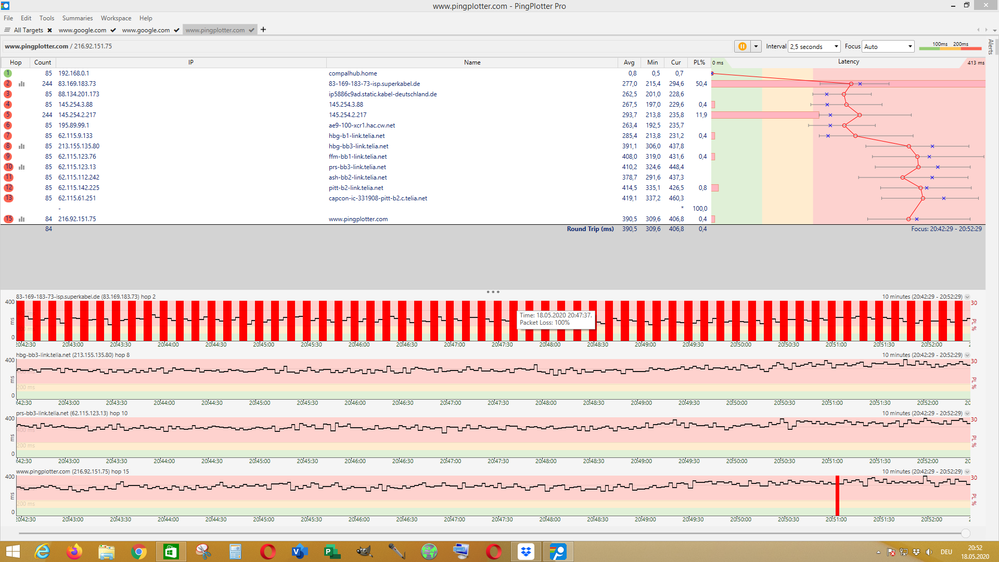The image size is (999, 562).
Task: Select IP 192.168.0.1 in hop list
Action: tap(73, 73)
